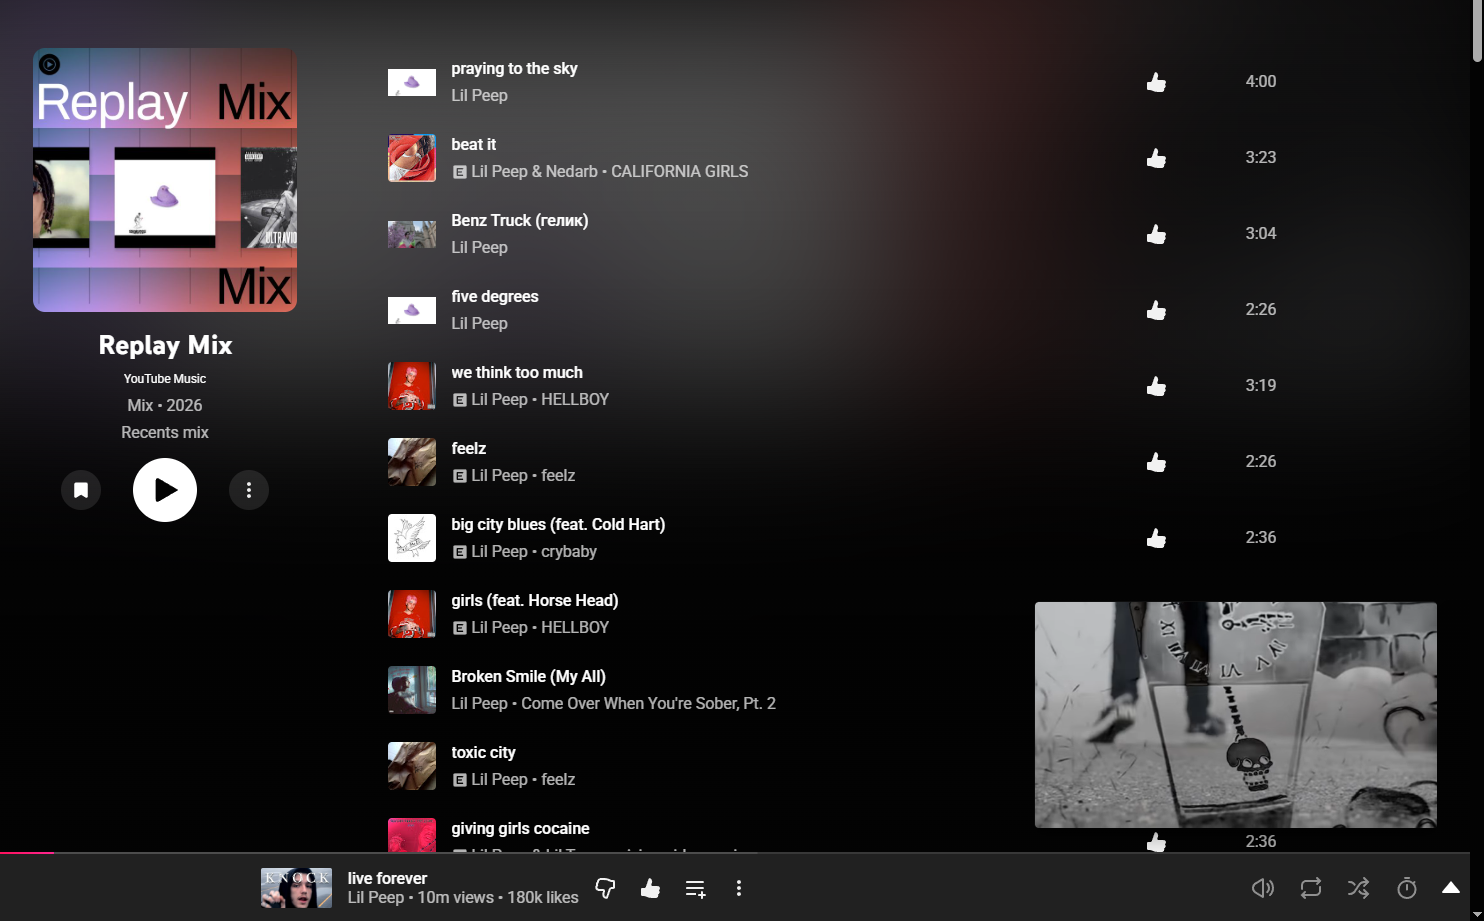Open Lil Peep & Nedarb artist link
1484x921 pixels.
tap(535, 171)
